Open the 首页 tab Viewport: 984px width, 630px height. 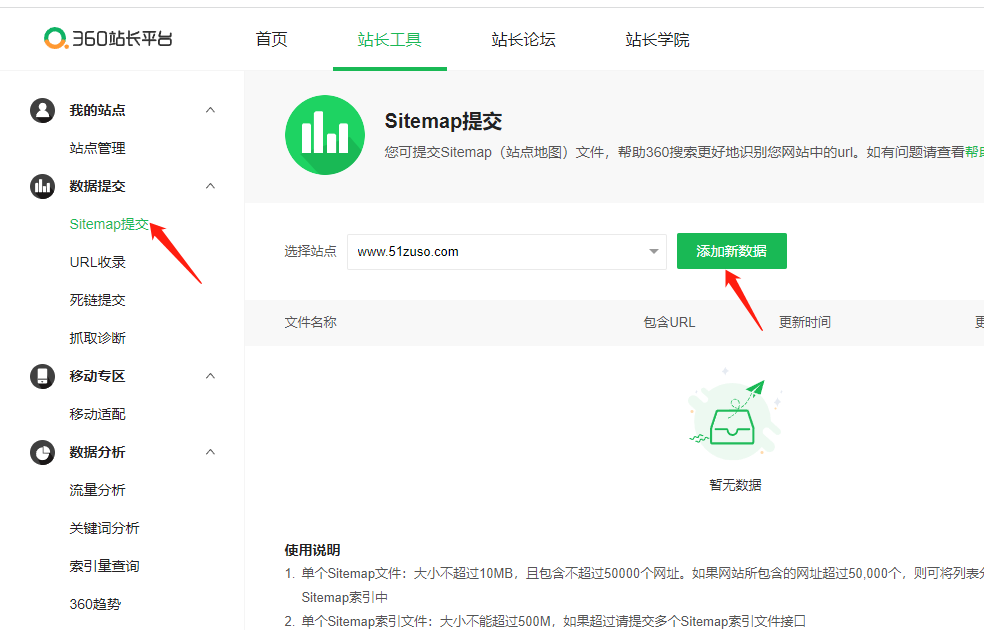click(271, 40)
